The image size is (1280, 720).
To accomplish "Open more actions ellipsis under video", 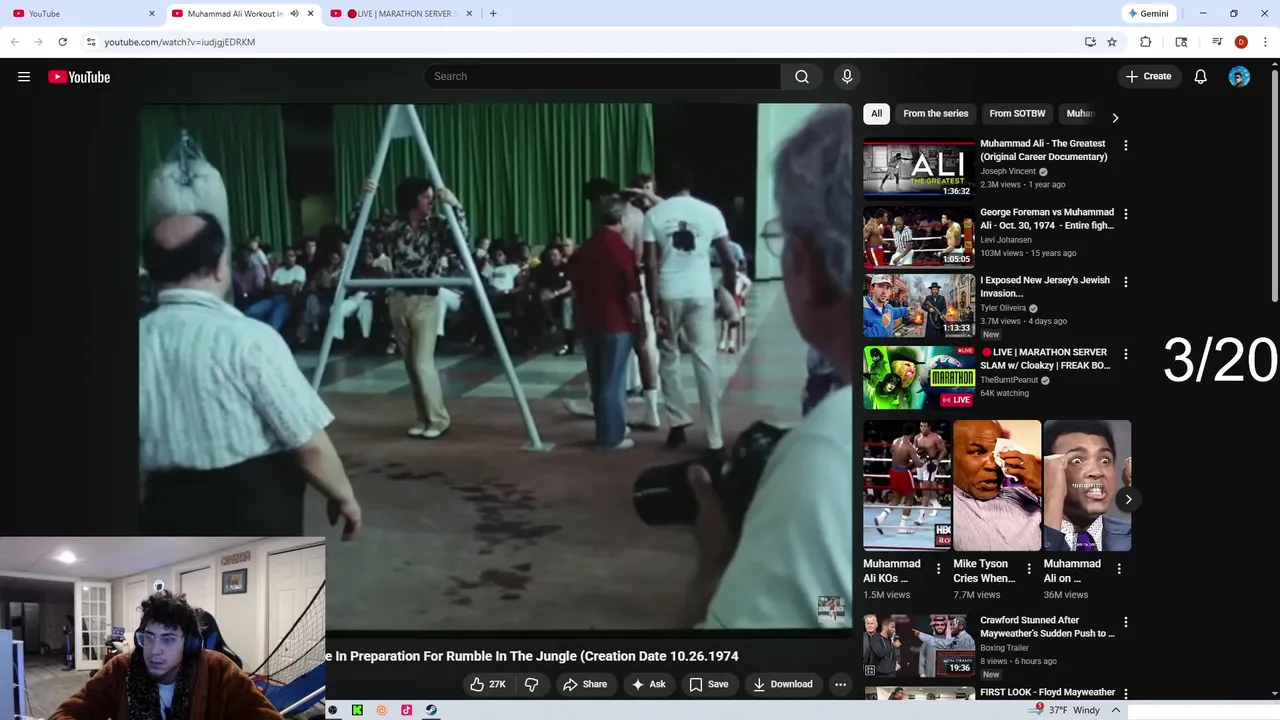I will coord(840,684).
